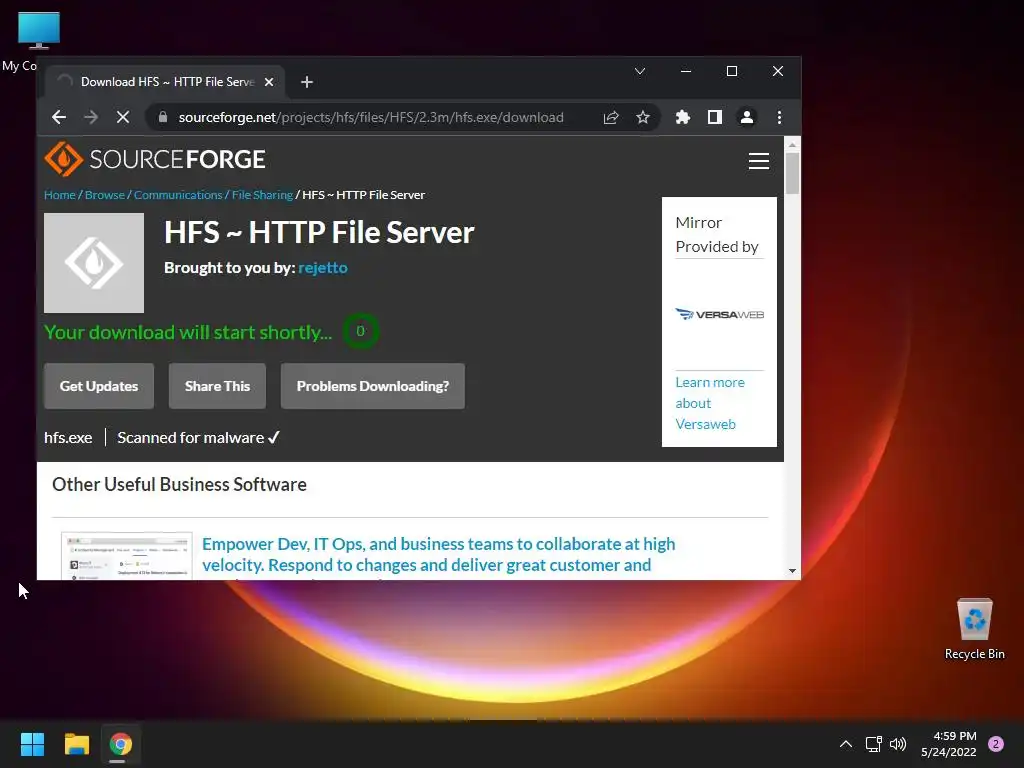Select the Download HFS browser tab
The image size is (1024, 768).
(163, 82)
